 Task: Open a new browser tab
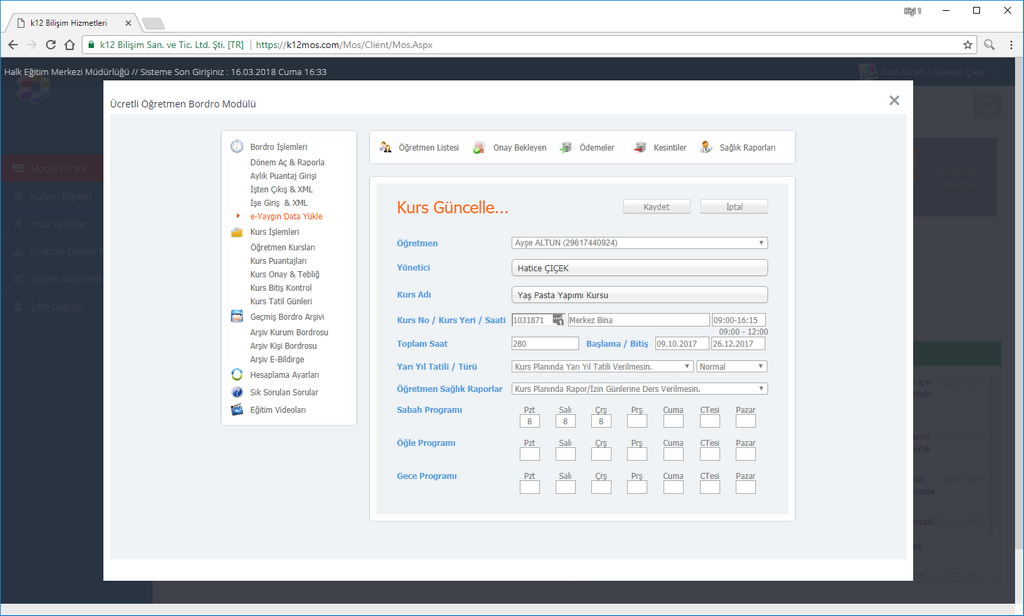pyautogui.click(x=153, y=24)
